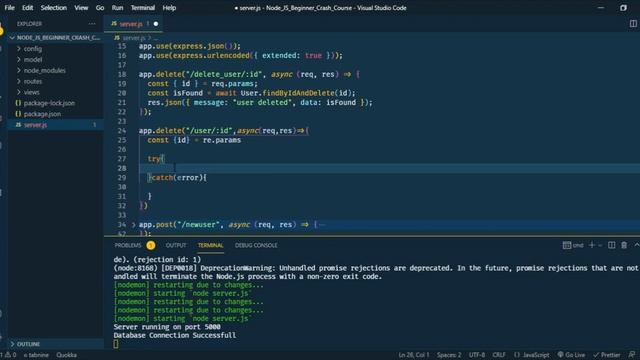The height and width of the screenshot is (360, 640).
Task: Split the terminal pane
Action: (x=611, y=245)
